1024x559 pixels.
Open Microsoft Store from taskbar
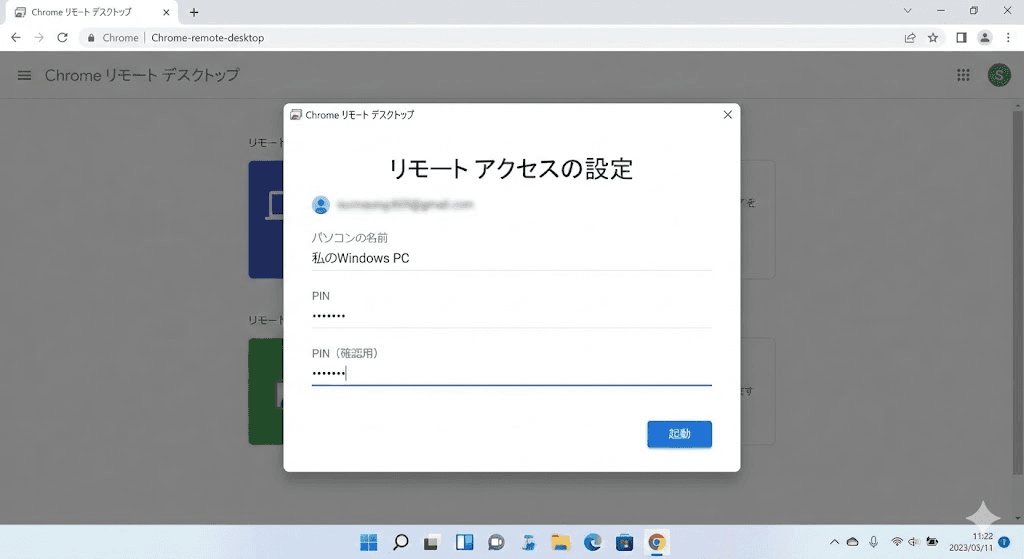624,542
